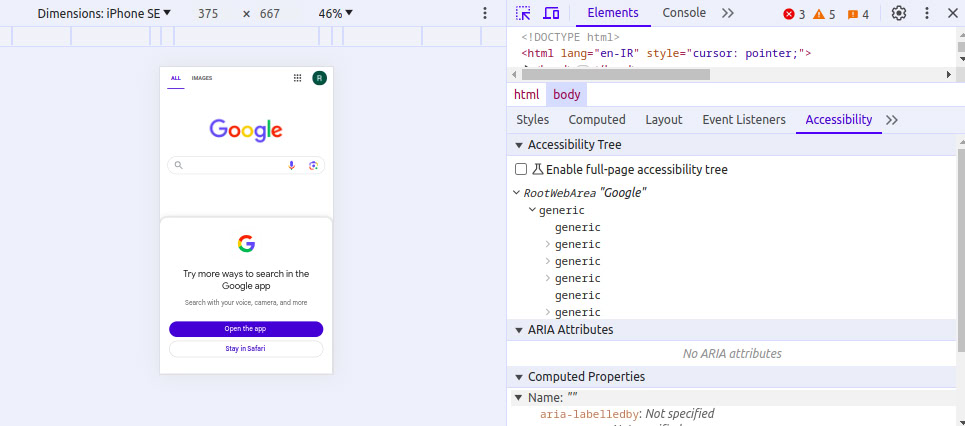Click the scroll right arrow in DOM pane
The height and width of the screenshot is (426, 965).
tap(948, 74)
